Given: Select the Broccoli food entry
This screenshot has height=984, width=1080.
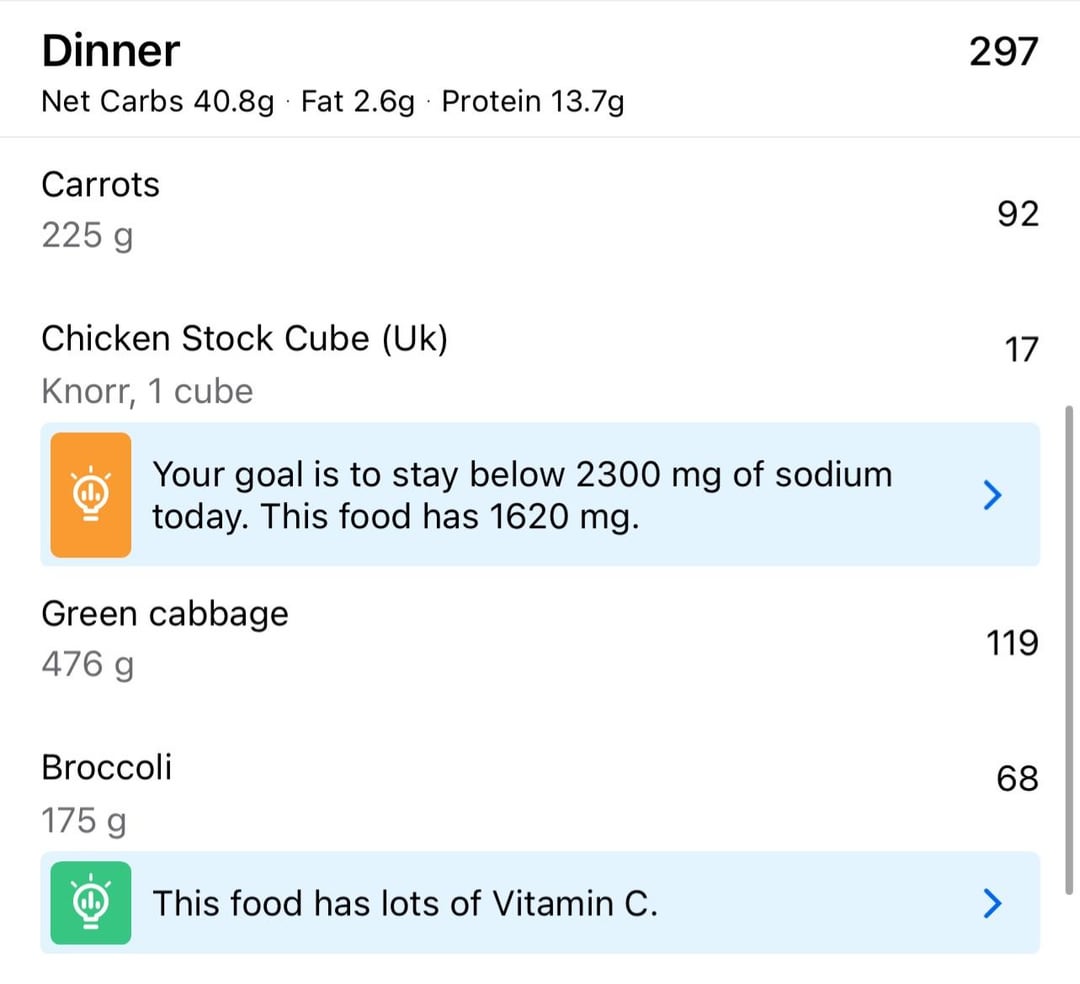Looking at the screenshot, I should tap(540, 793).
